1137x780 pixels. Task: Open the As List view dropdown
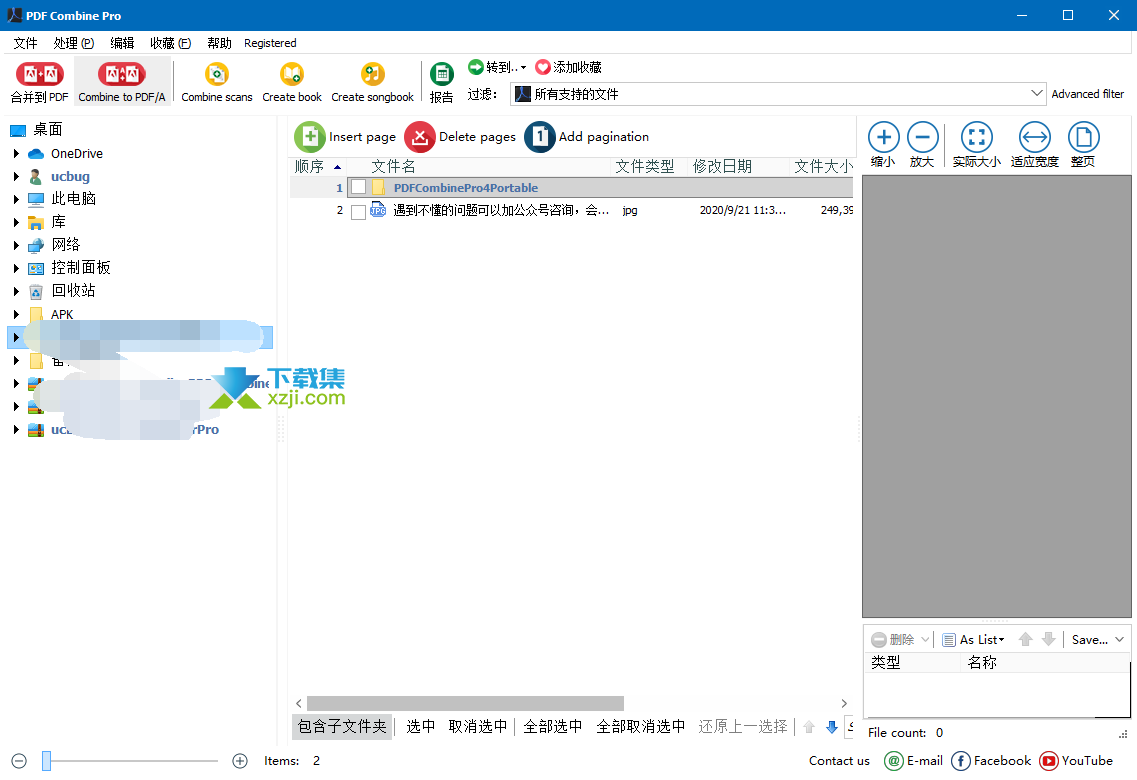[974, 639]
